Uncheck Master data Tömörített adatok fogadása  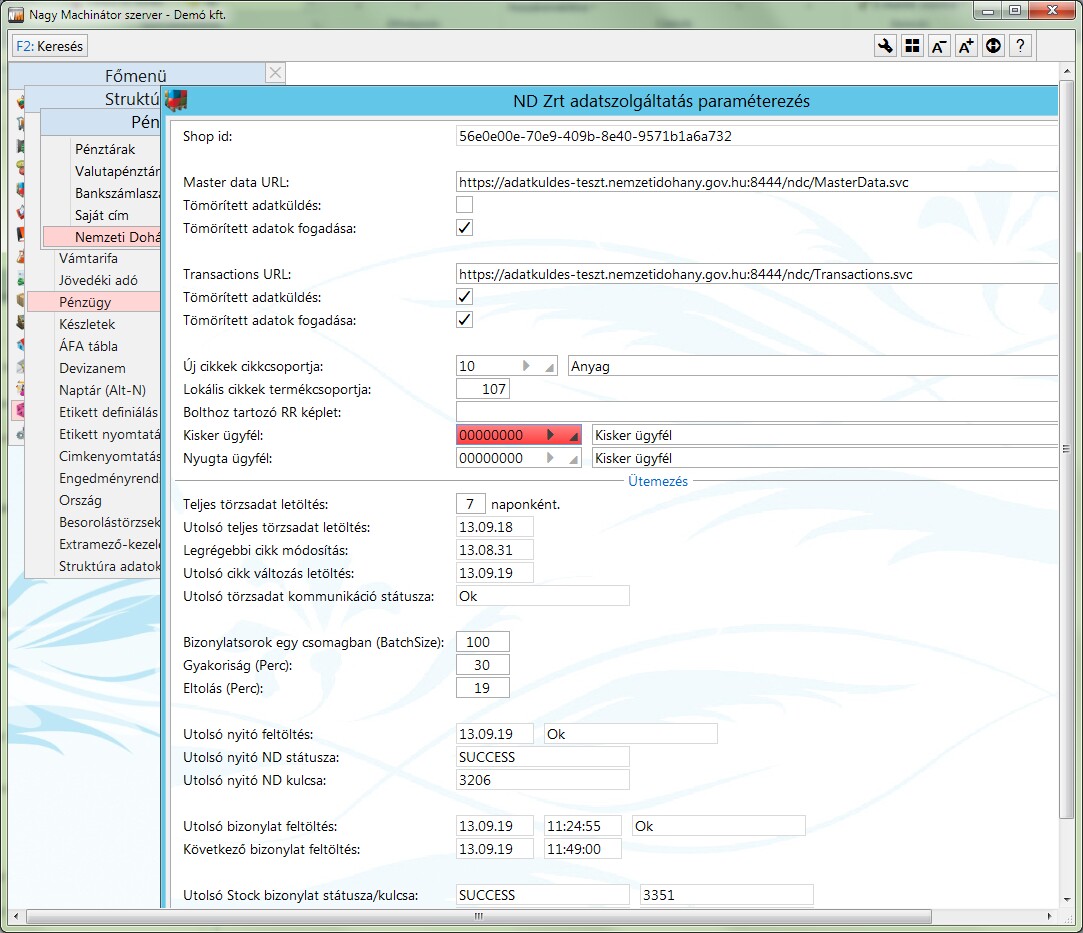[x=465, y=228]
